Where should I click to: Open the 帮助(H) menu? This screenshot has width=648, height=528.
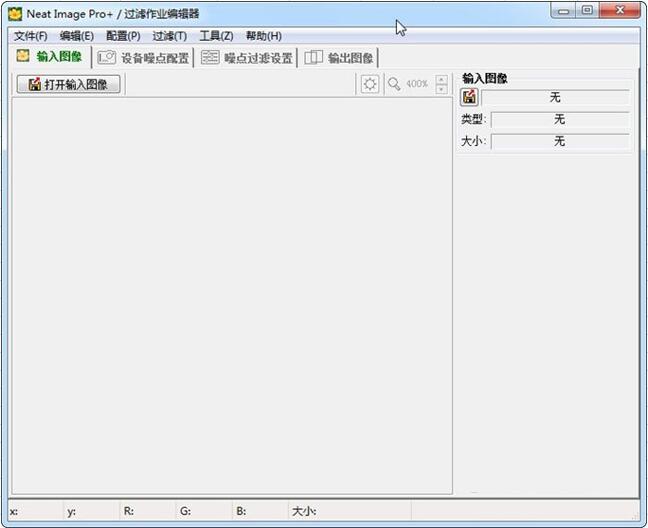click(x=264, y=36)
